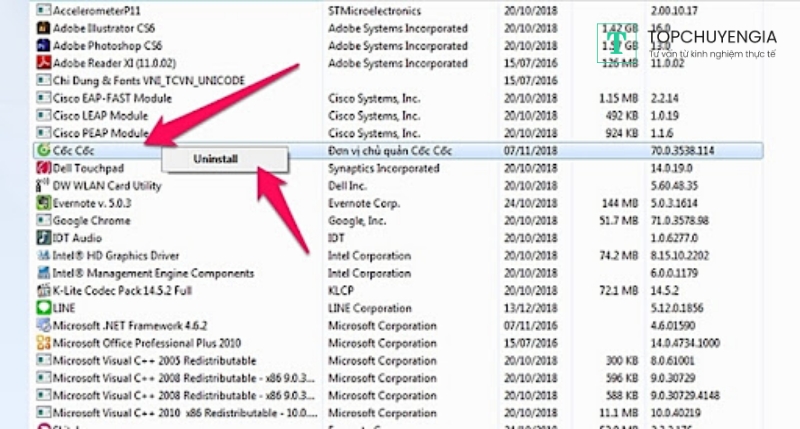Click the Adobe Reader XI icon
Viewport: 800px width, 429px height.
pyautogui.click(x=43, y=63)
